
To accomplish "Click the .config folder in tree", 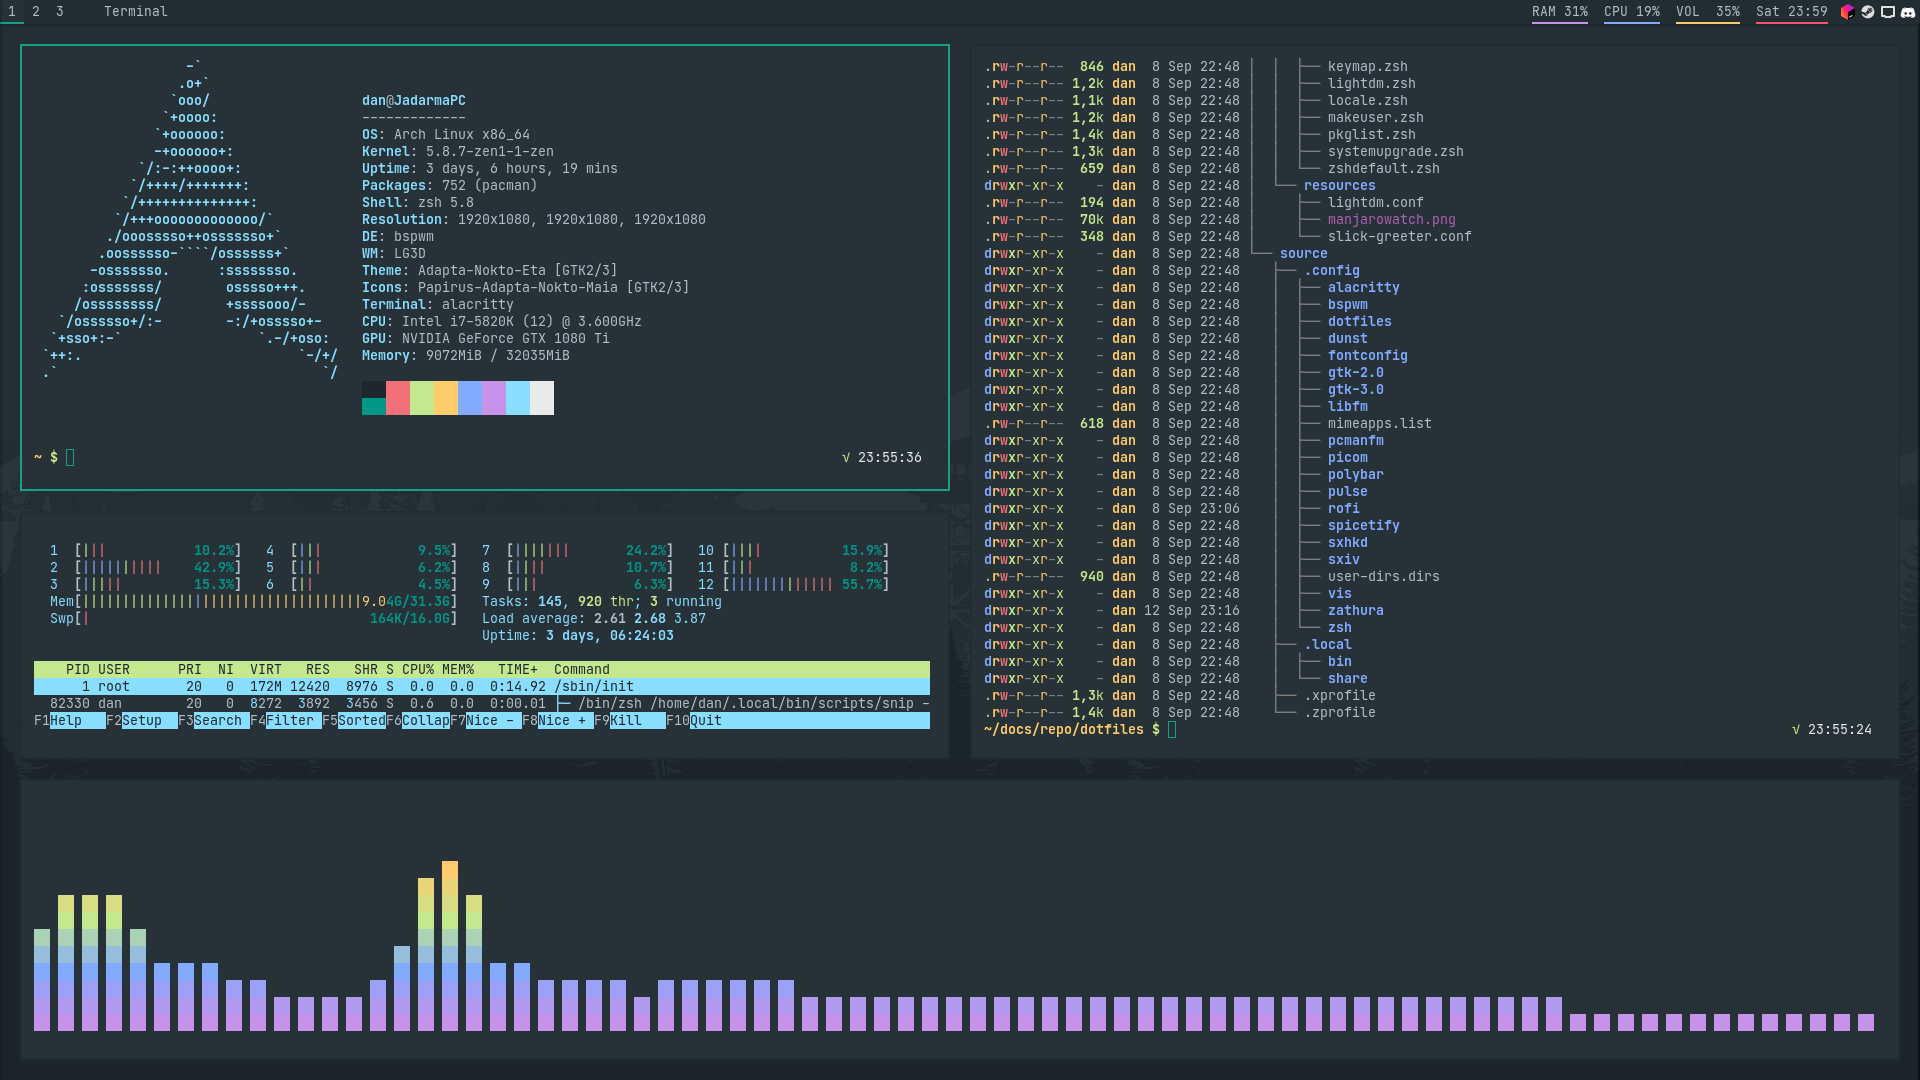I will [1332, 271].
